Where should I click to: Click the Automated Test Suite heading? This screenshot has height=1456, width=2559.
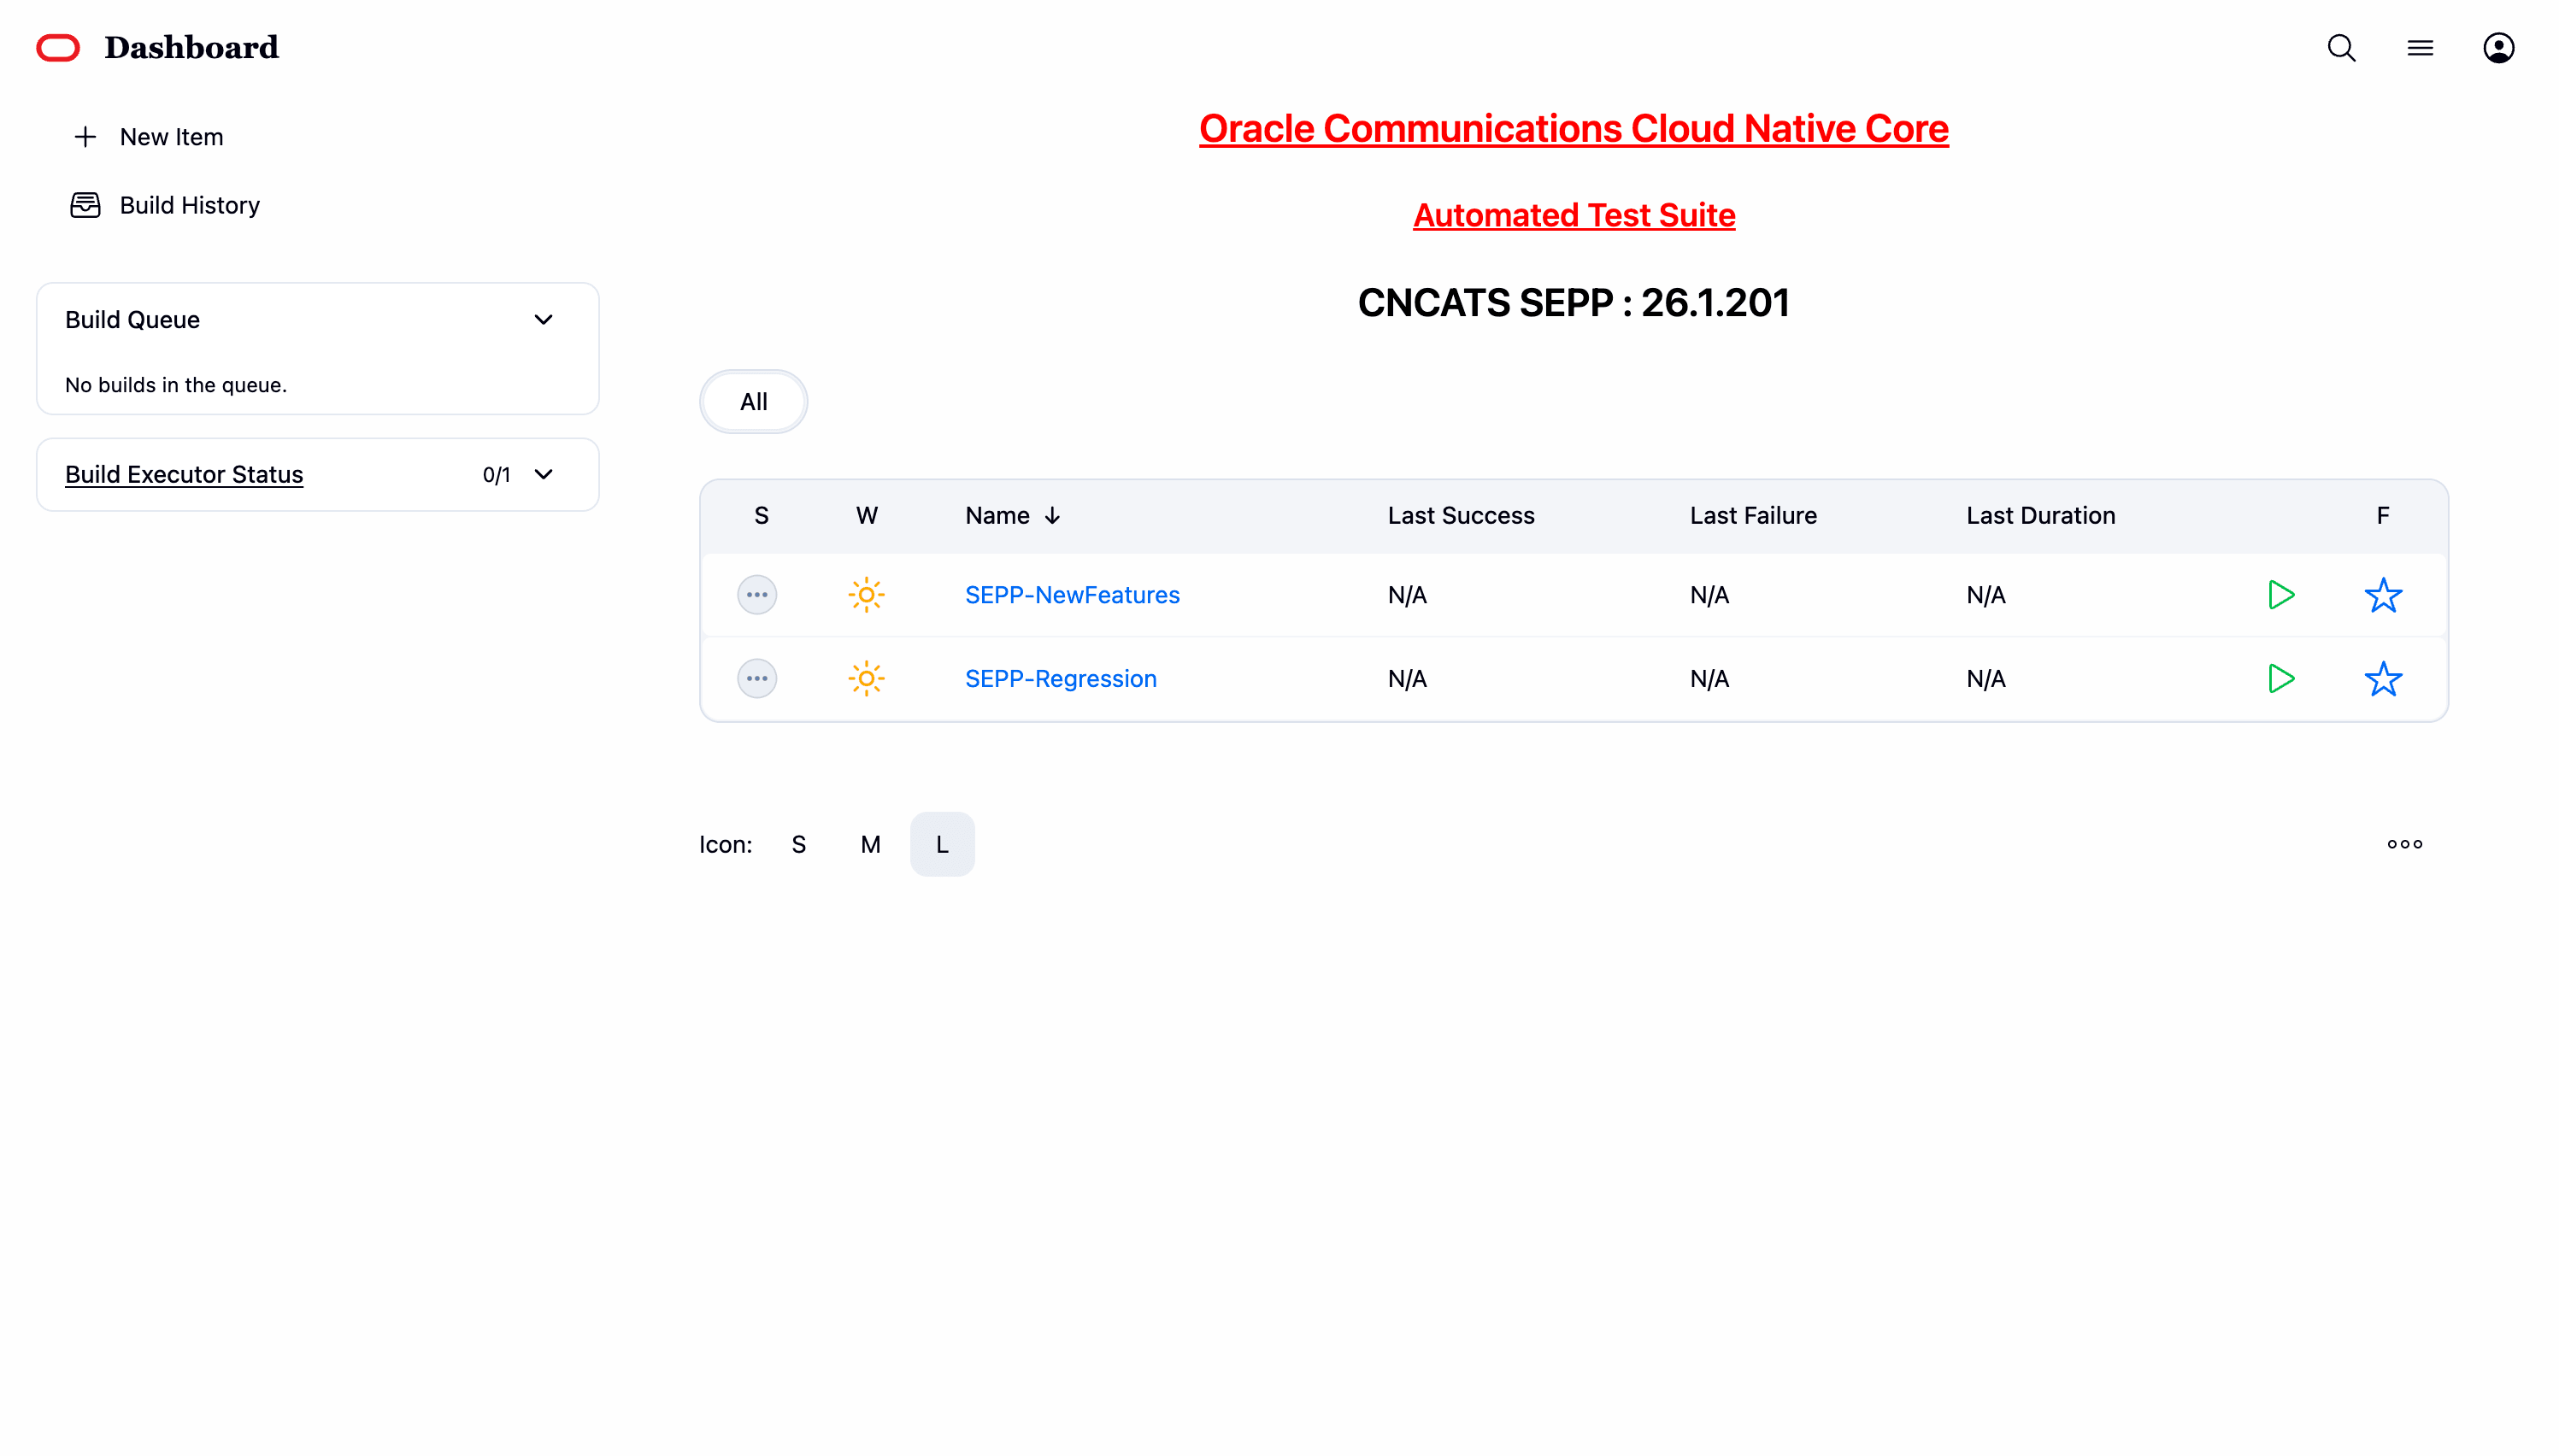tap(1573, 215)
